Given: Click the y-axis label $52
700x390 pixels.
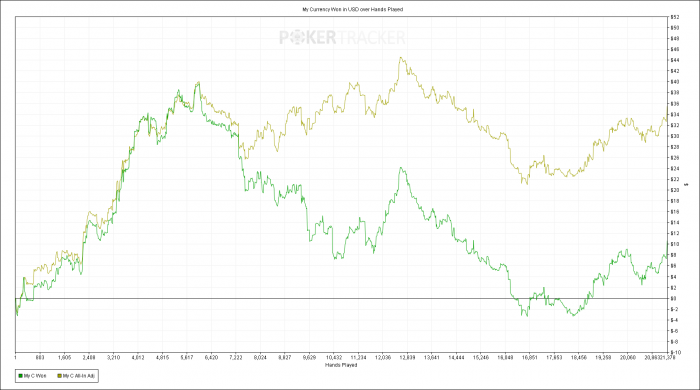Looking at the screenshot, I should point(675,17).
